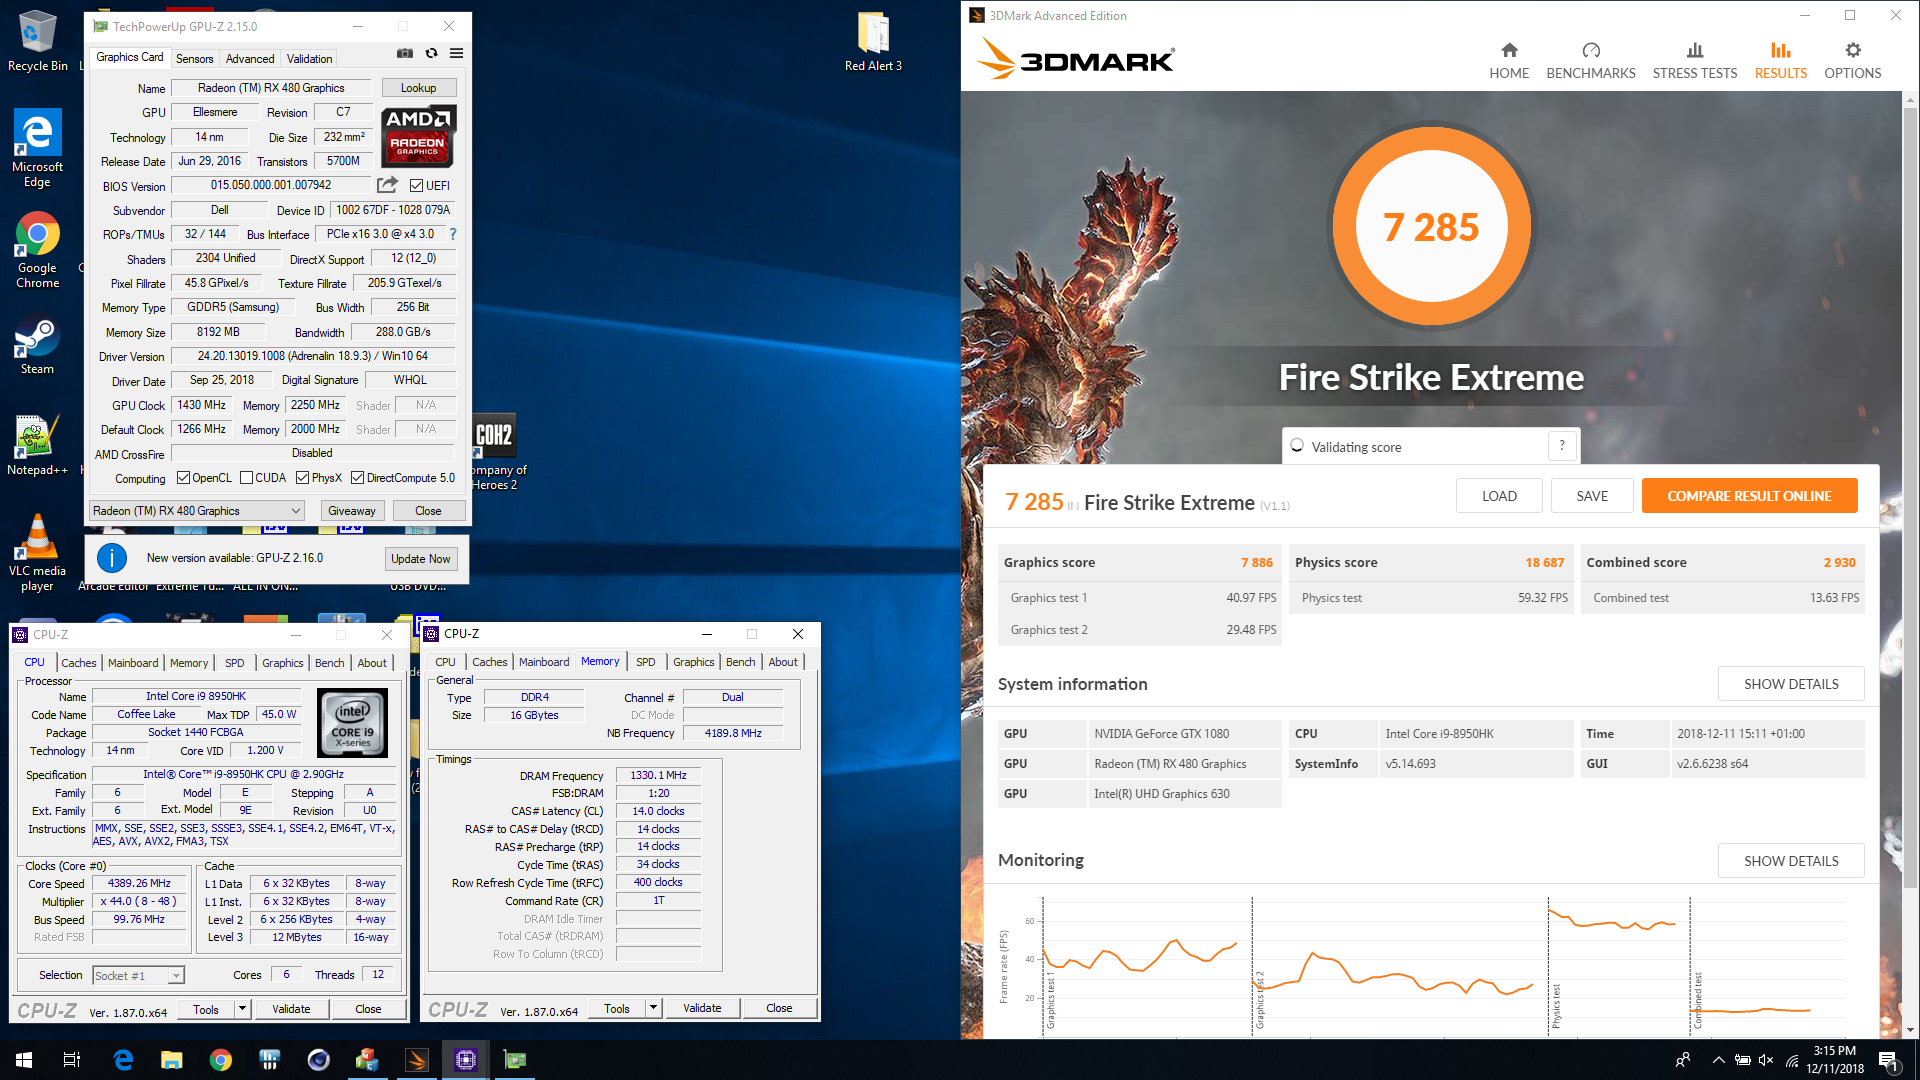Click the bus interface question mark
This screenshot has width=1920, height=1080.
pos(453,234)
